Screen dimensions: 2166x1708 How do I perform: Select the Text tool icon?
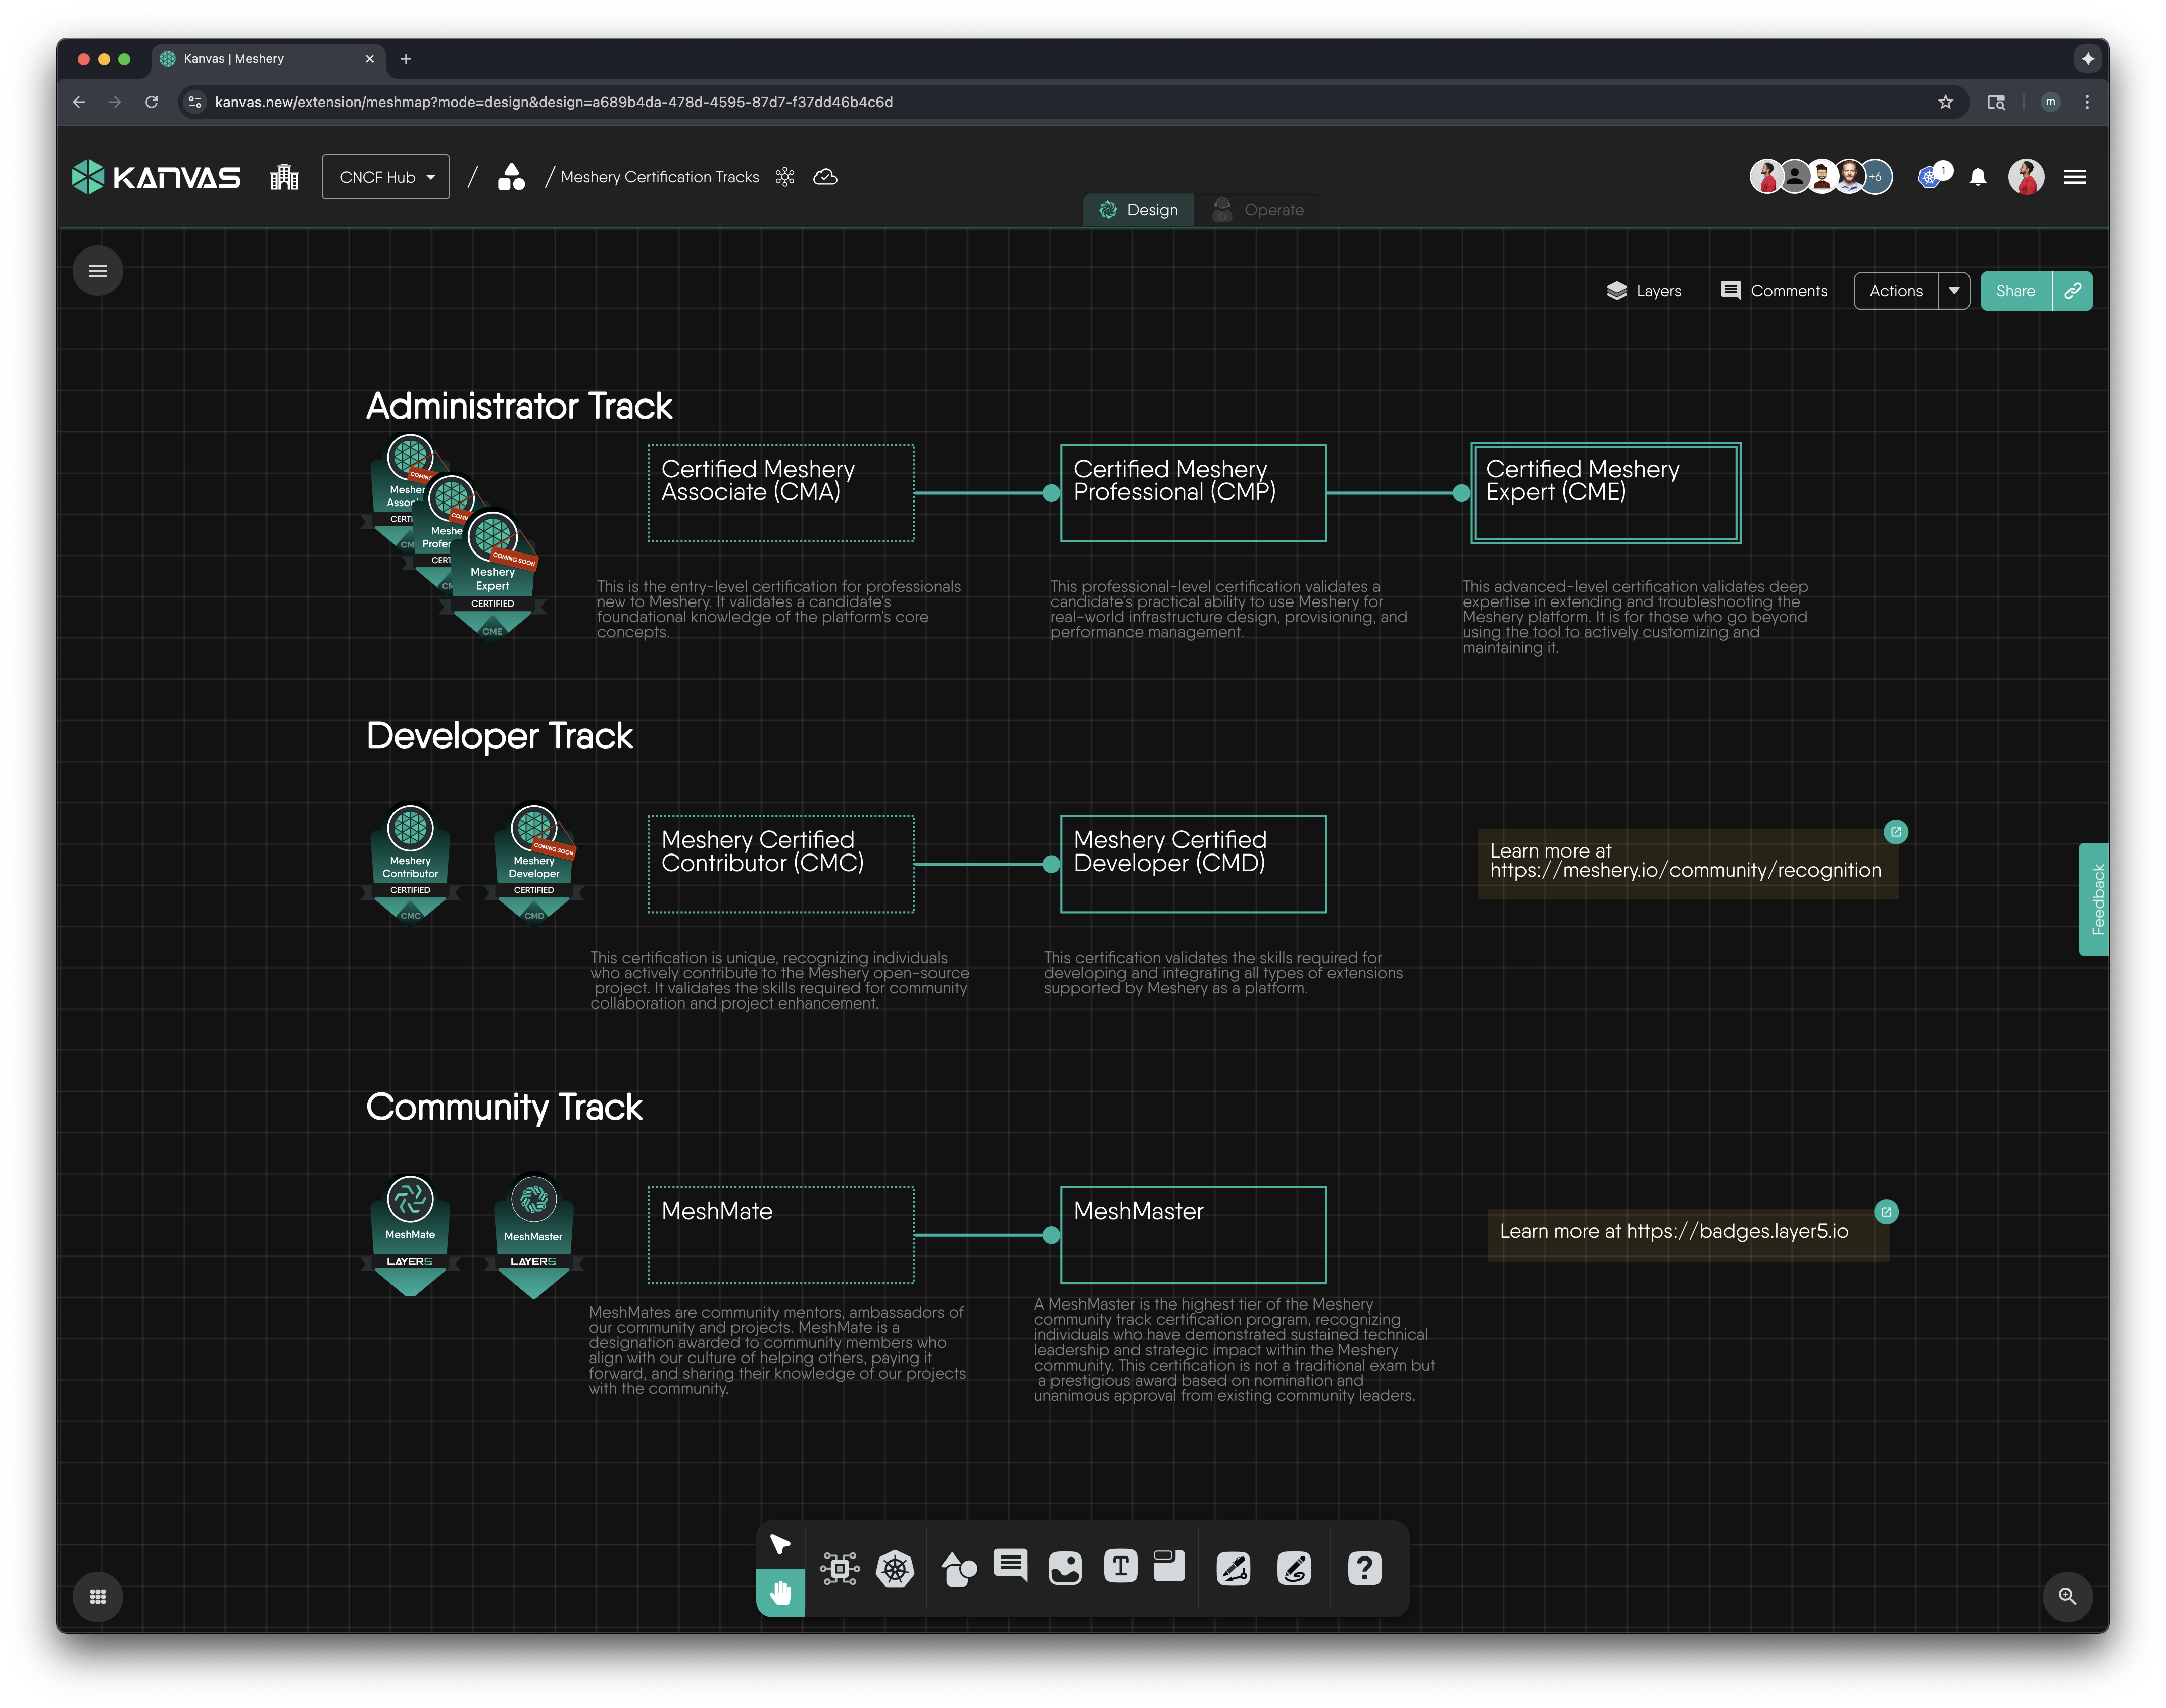(1120, 1566)
